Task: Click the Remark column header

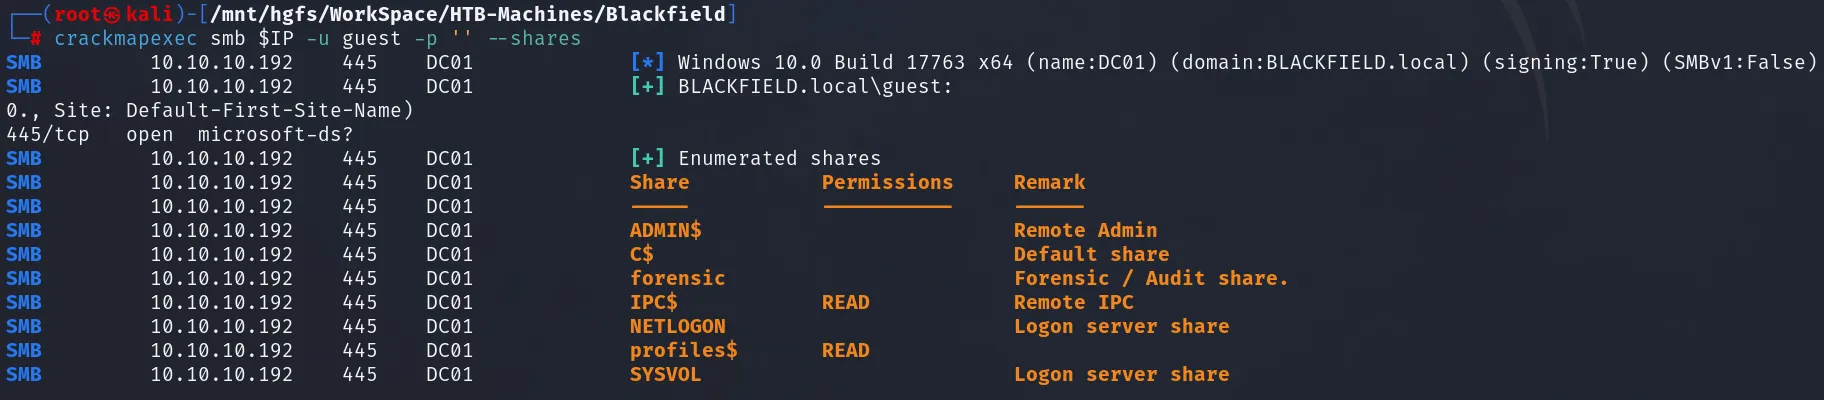Action: [1050, 182]
